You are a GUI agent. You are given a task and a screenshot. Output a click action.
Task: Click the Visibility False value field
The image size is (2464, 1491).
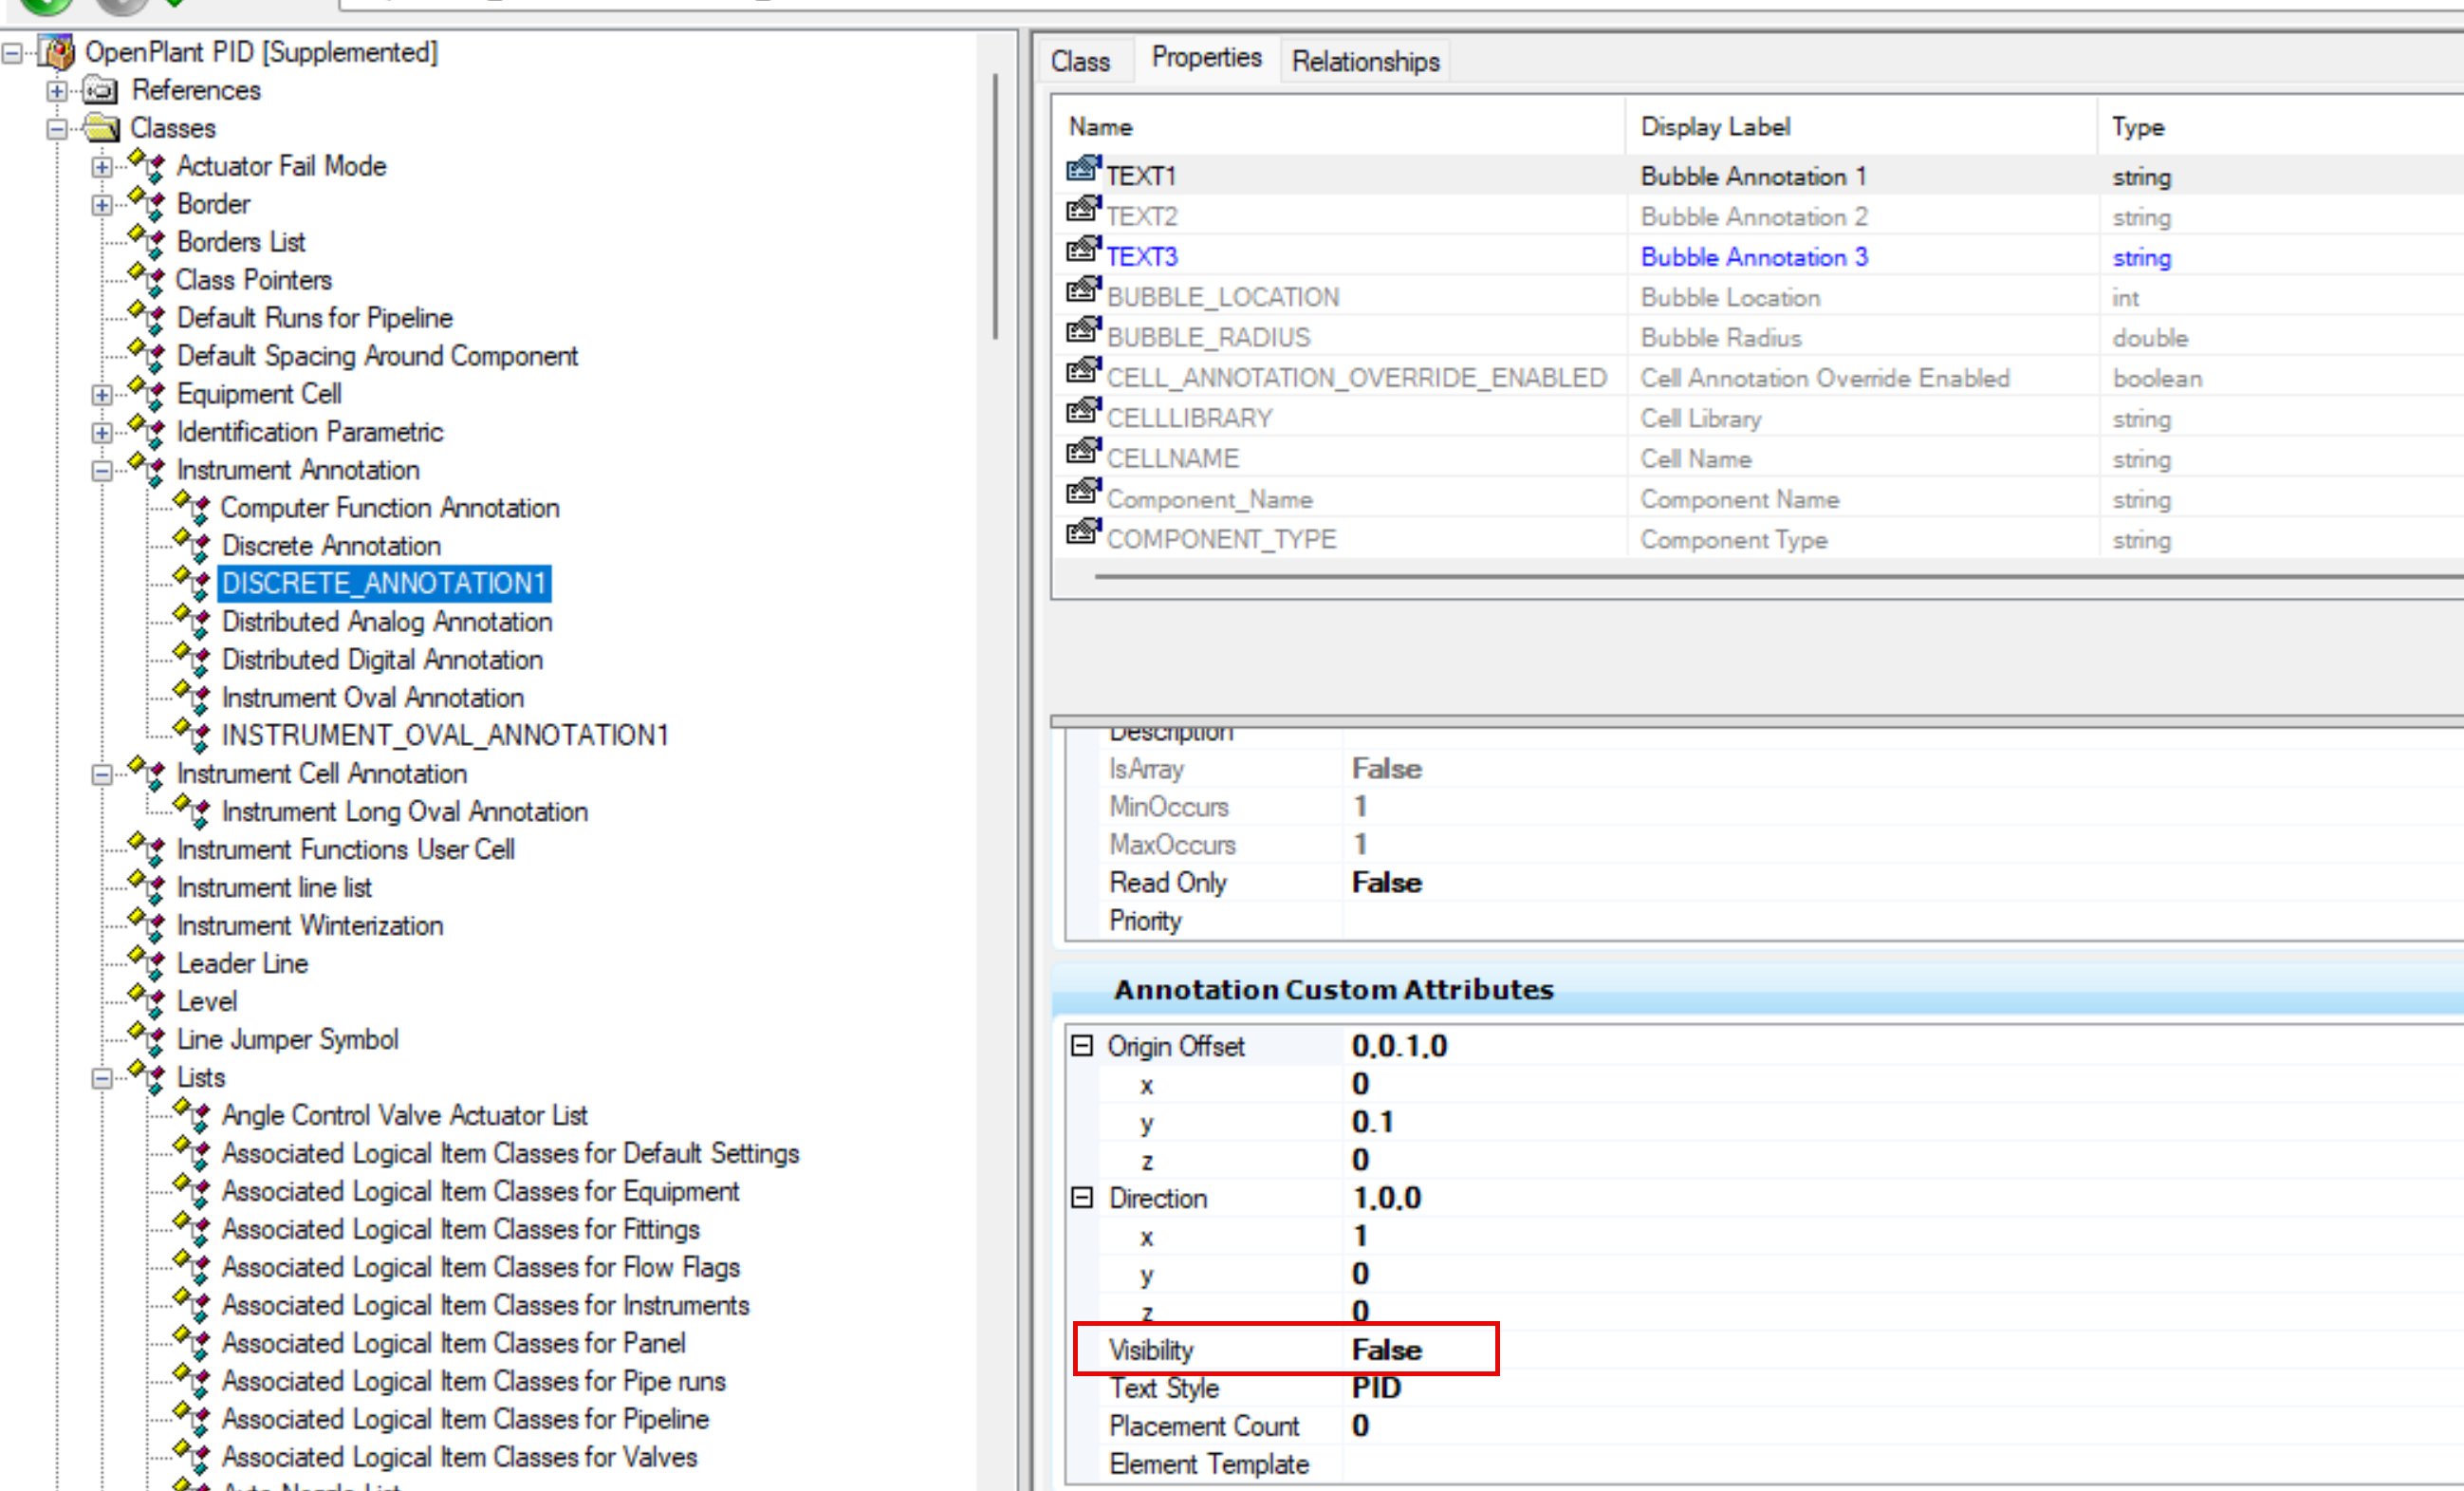pyautogui.click(x=1386, y=1350)
